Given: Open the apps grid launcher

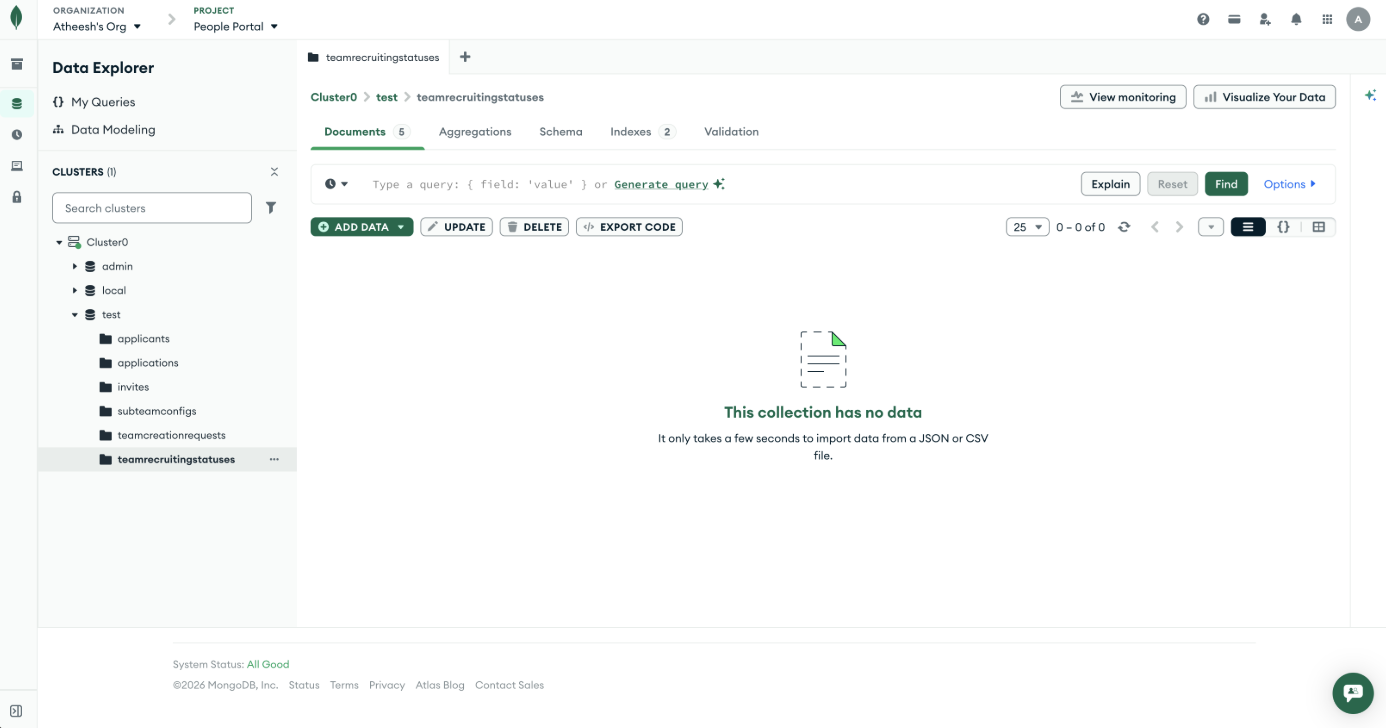Looking at the screenshot, I should pos(1327,18).
